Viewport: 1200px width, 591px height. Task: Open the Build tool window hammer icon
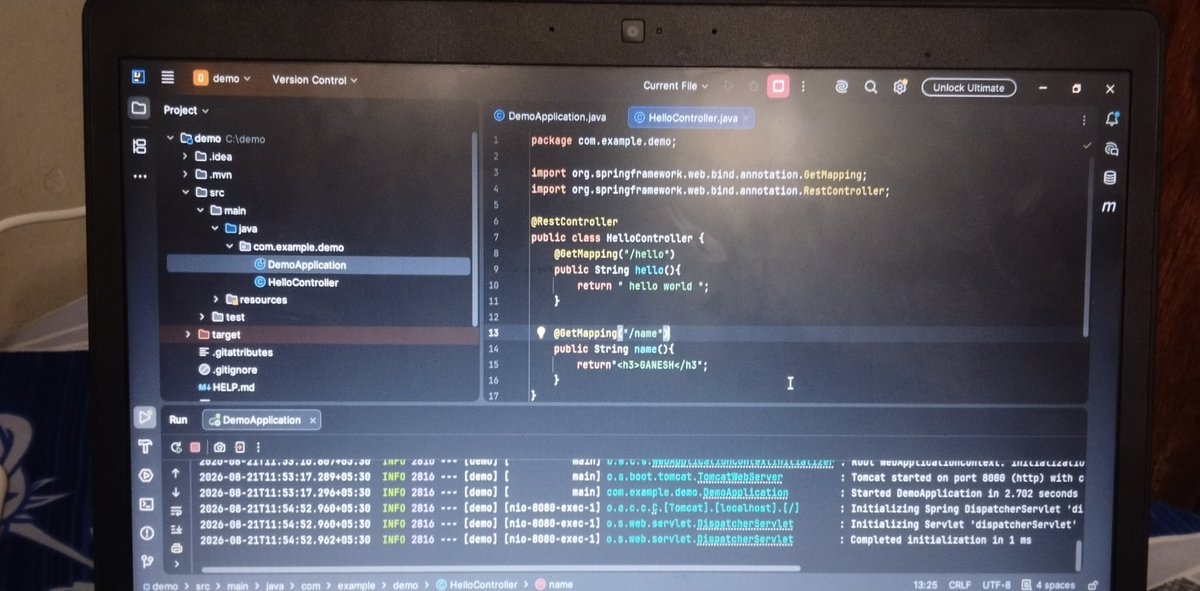144,446
